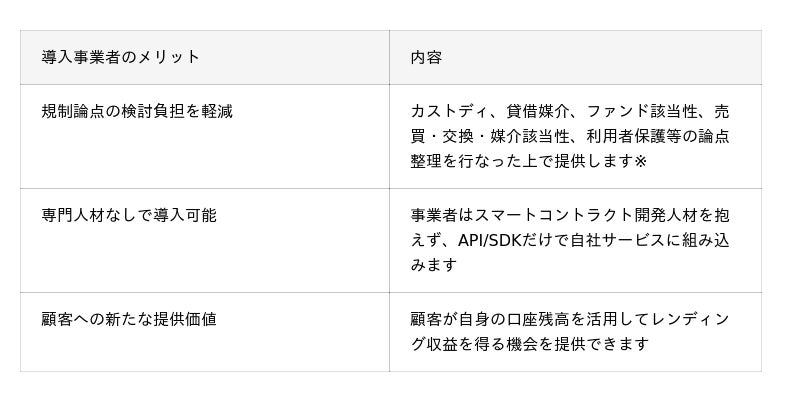Click the text みます in the second row
The width and height of the screenshot is (800, 402).
click(x=433, y=265)
